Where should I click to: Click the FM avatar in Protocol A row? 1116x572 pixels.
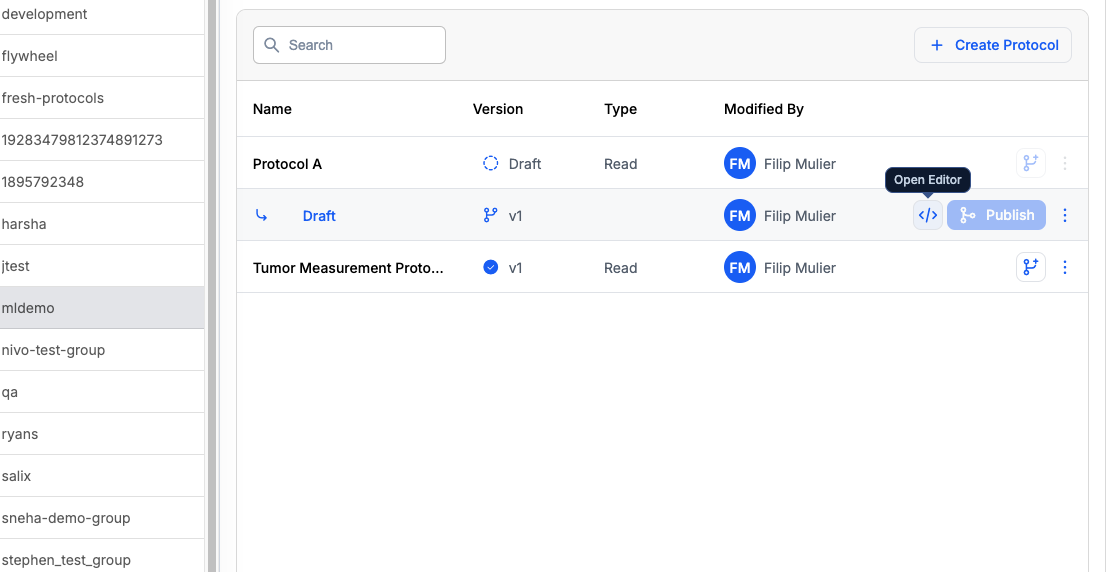(x=739, y=164)
